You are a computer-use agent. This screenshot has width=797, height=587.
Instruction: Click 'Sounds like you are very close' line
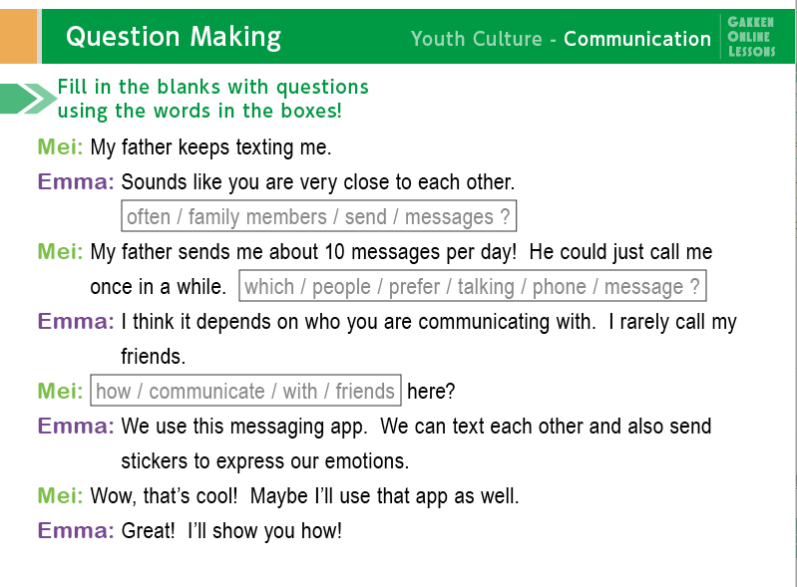[318, 182]
